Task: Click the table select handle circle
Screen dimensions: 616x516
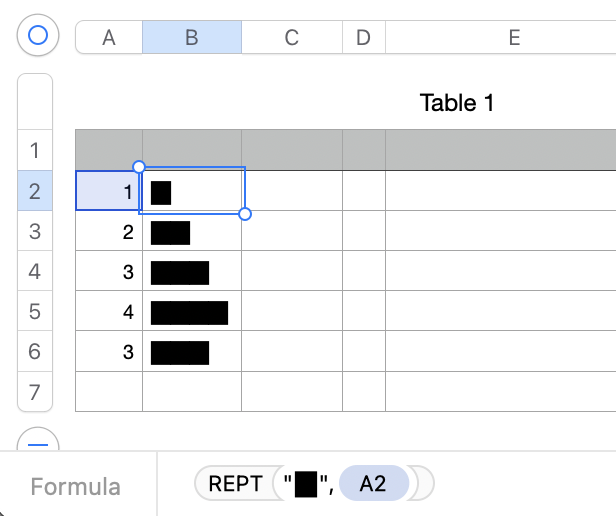Action: coord(38,36)
